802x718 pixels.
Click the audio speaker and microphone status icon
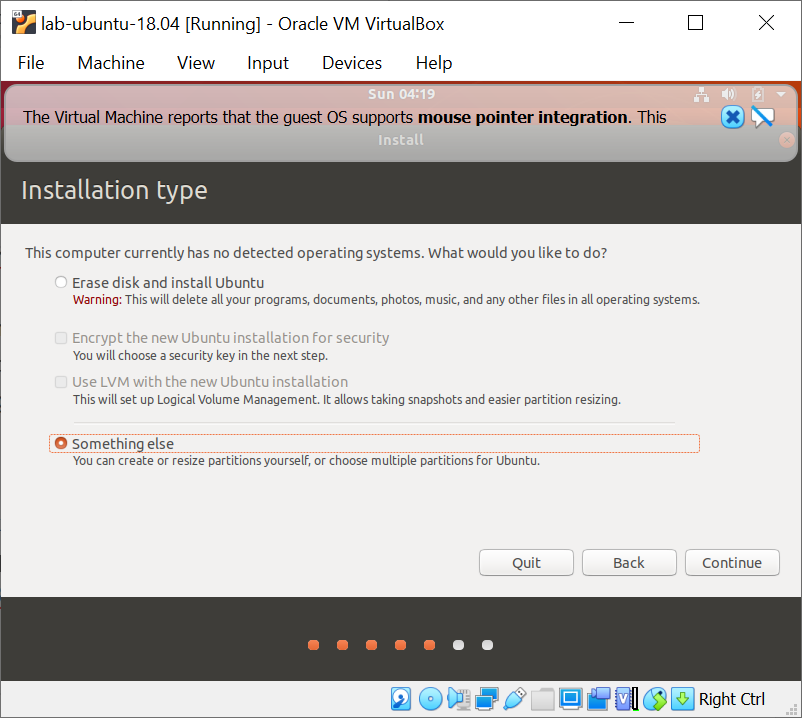[459, 699]
